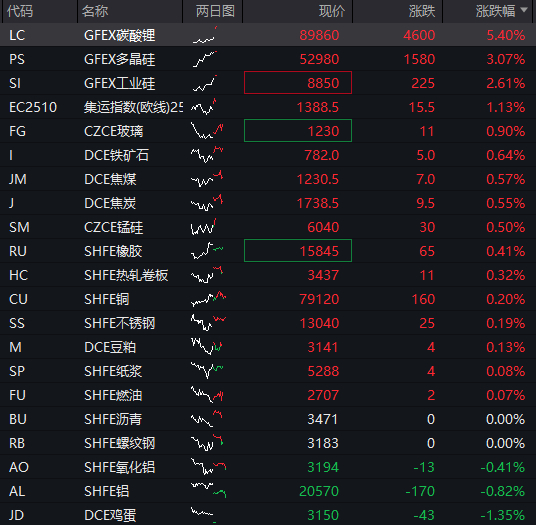The image size is (536, 525).
Task: Click the DCE铁矿石 contract name
Action: pos(116,155)
